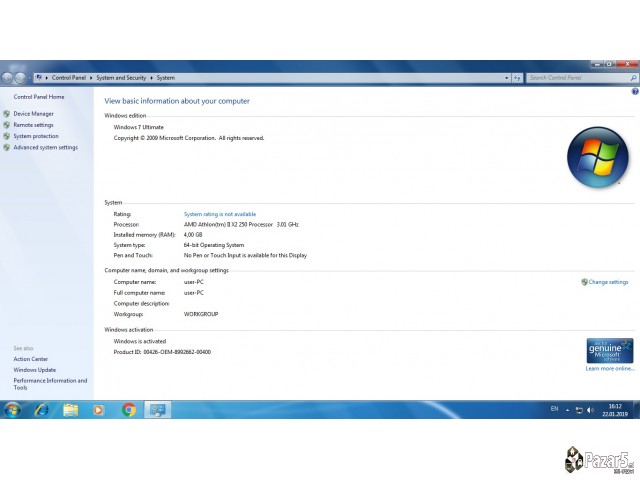The image size is (640, 480).
Task: Go to Control Panel Home
Action: [39, 97]
